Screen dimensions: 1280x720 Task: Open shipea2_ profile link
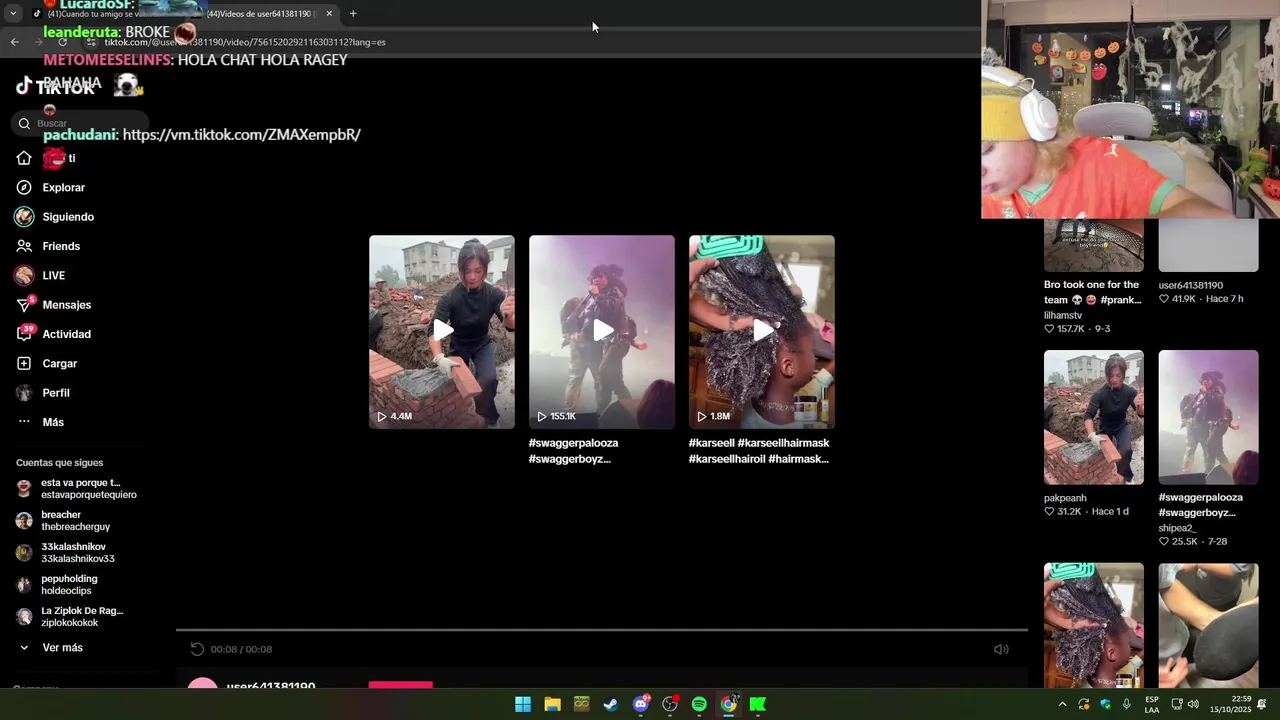[1177, 528]
